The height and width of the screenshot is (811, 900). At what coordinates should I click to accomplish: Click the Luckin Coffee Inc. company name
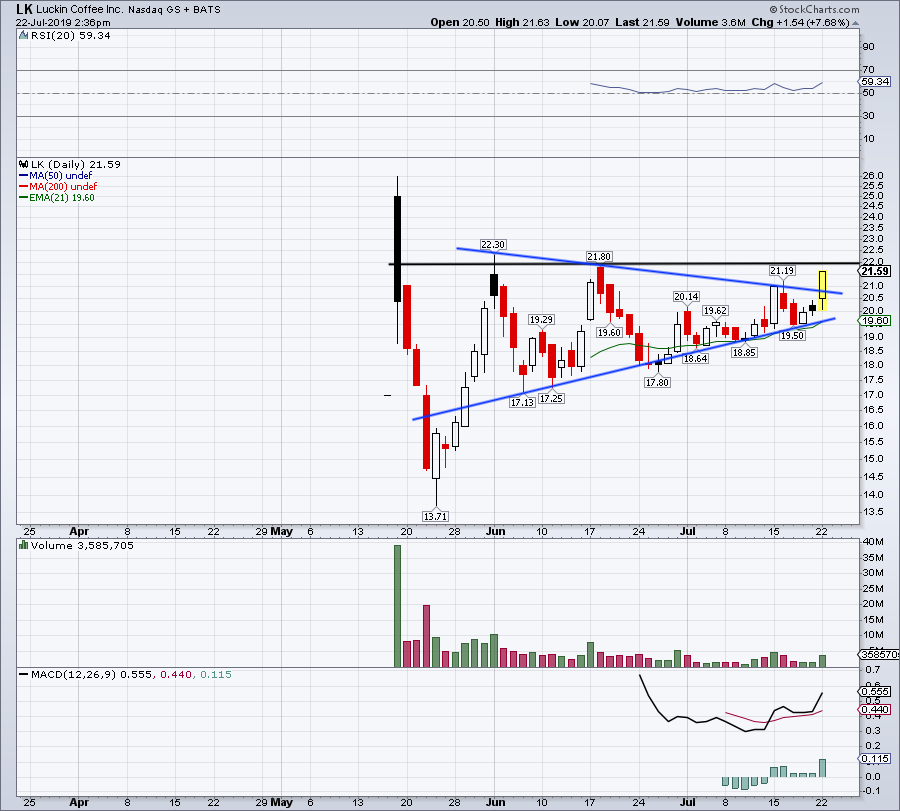point(79,10)
